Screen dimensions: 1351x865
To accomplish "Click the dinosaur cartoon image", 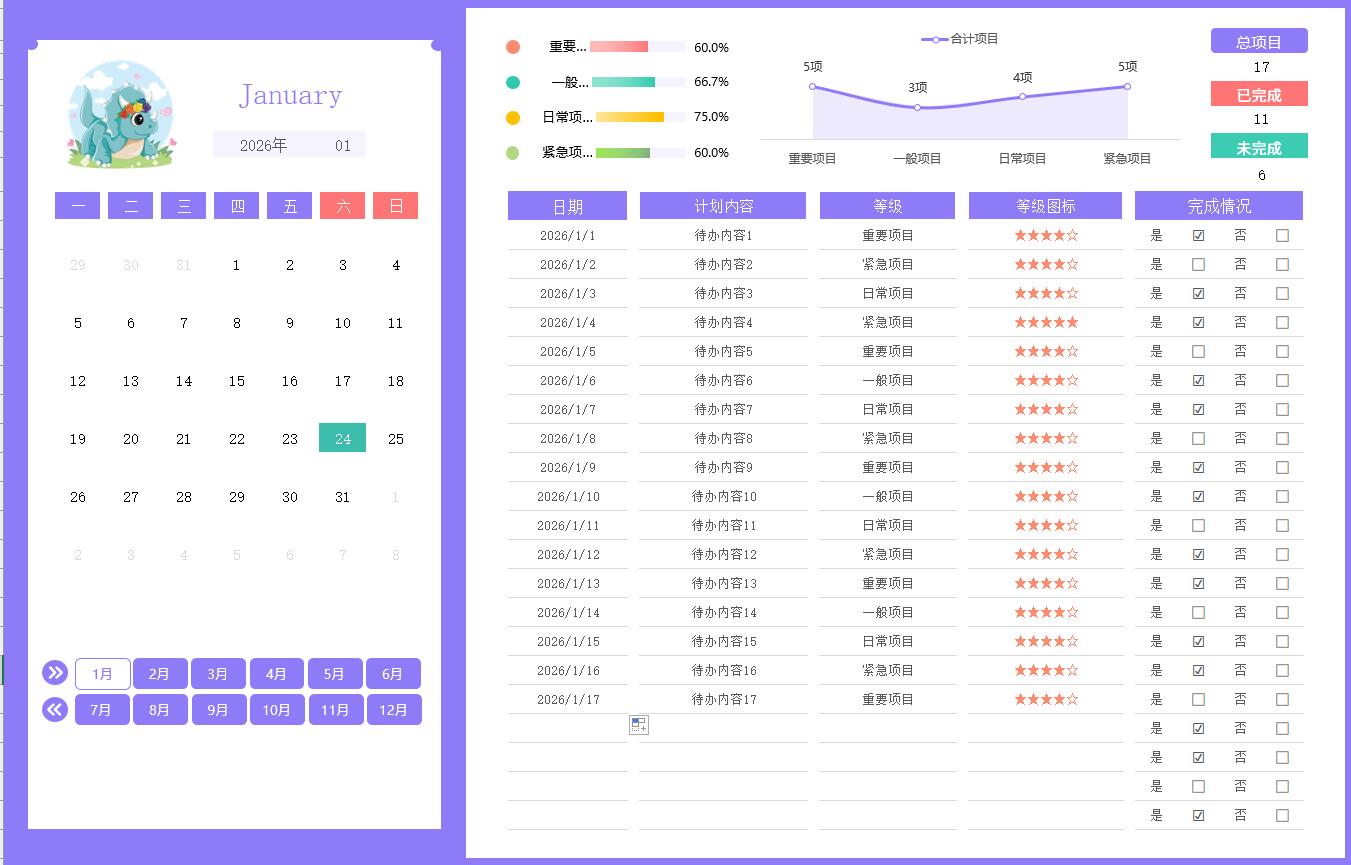I will point(120,115).
